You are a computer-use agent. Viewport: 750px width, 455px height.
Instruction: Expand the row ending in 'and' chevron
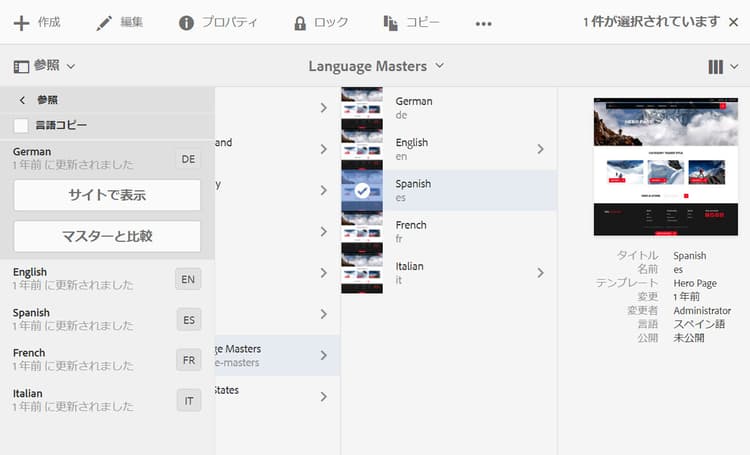click(x=324, y=149)
